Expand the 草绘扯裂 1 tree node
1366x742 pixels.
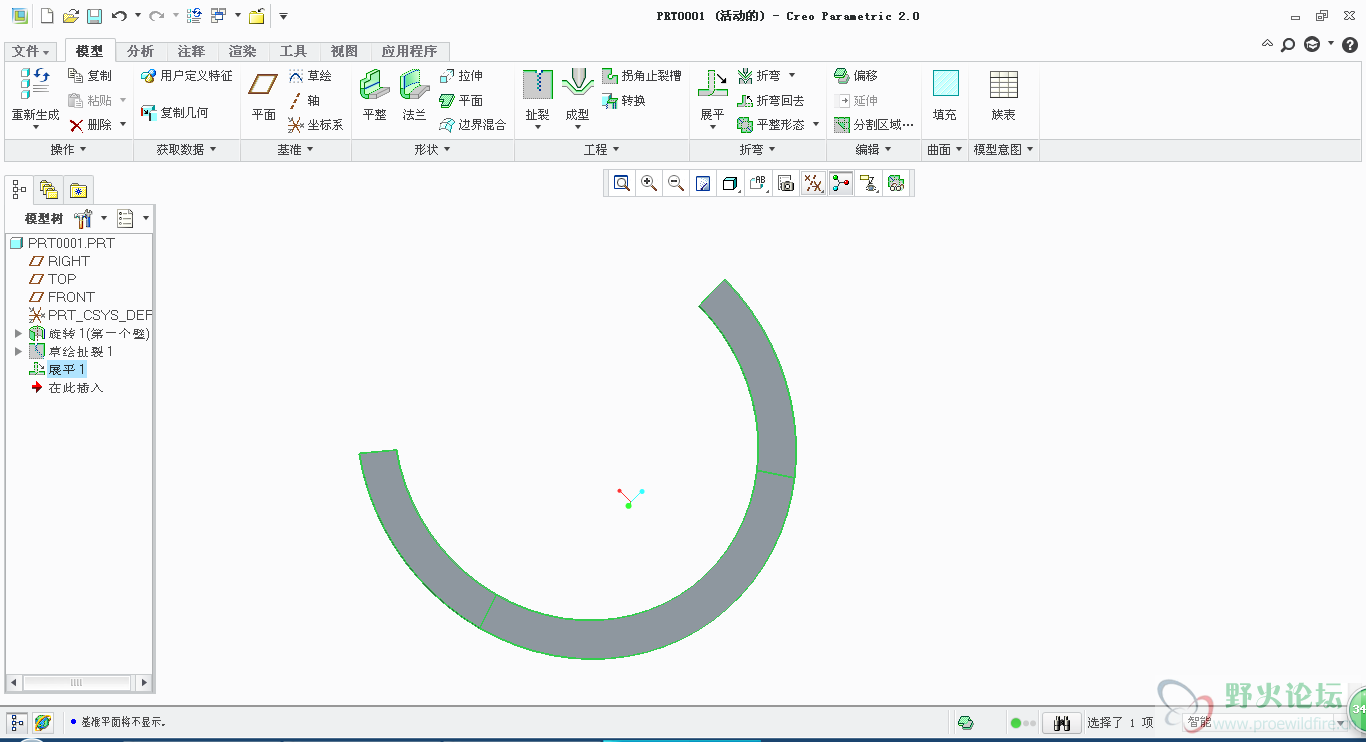(x=18, y=351)
